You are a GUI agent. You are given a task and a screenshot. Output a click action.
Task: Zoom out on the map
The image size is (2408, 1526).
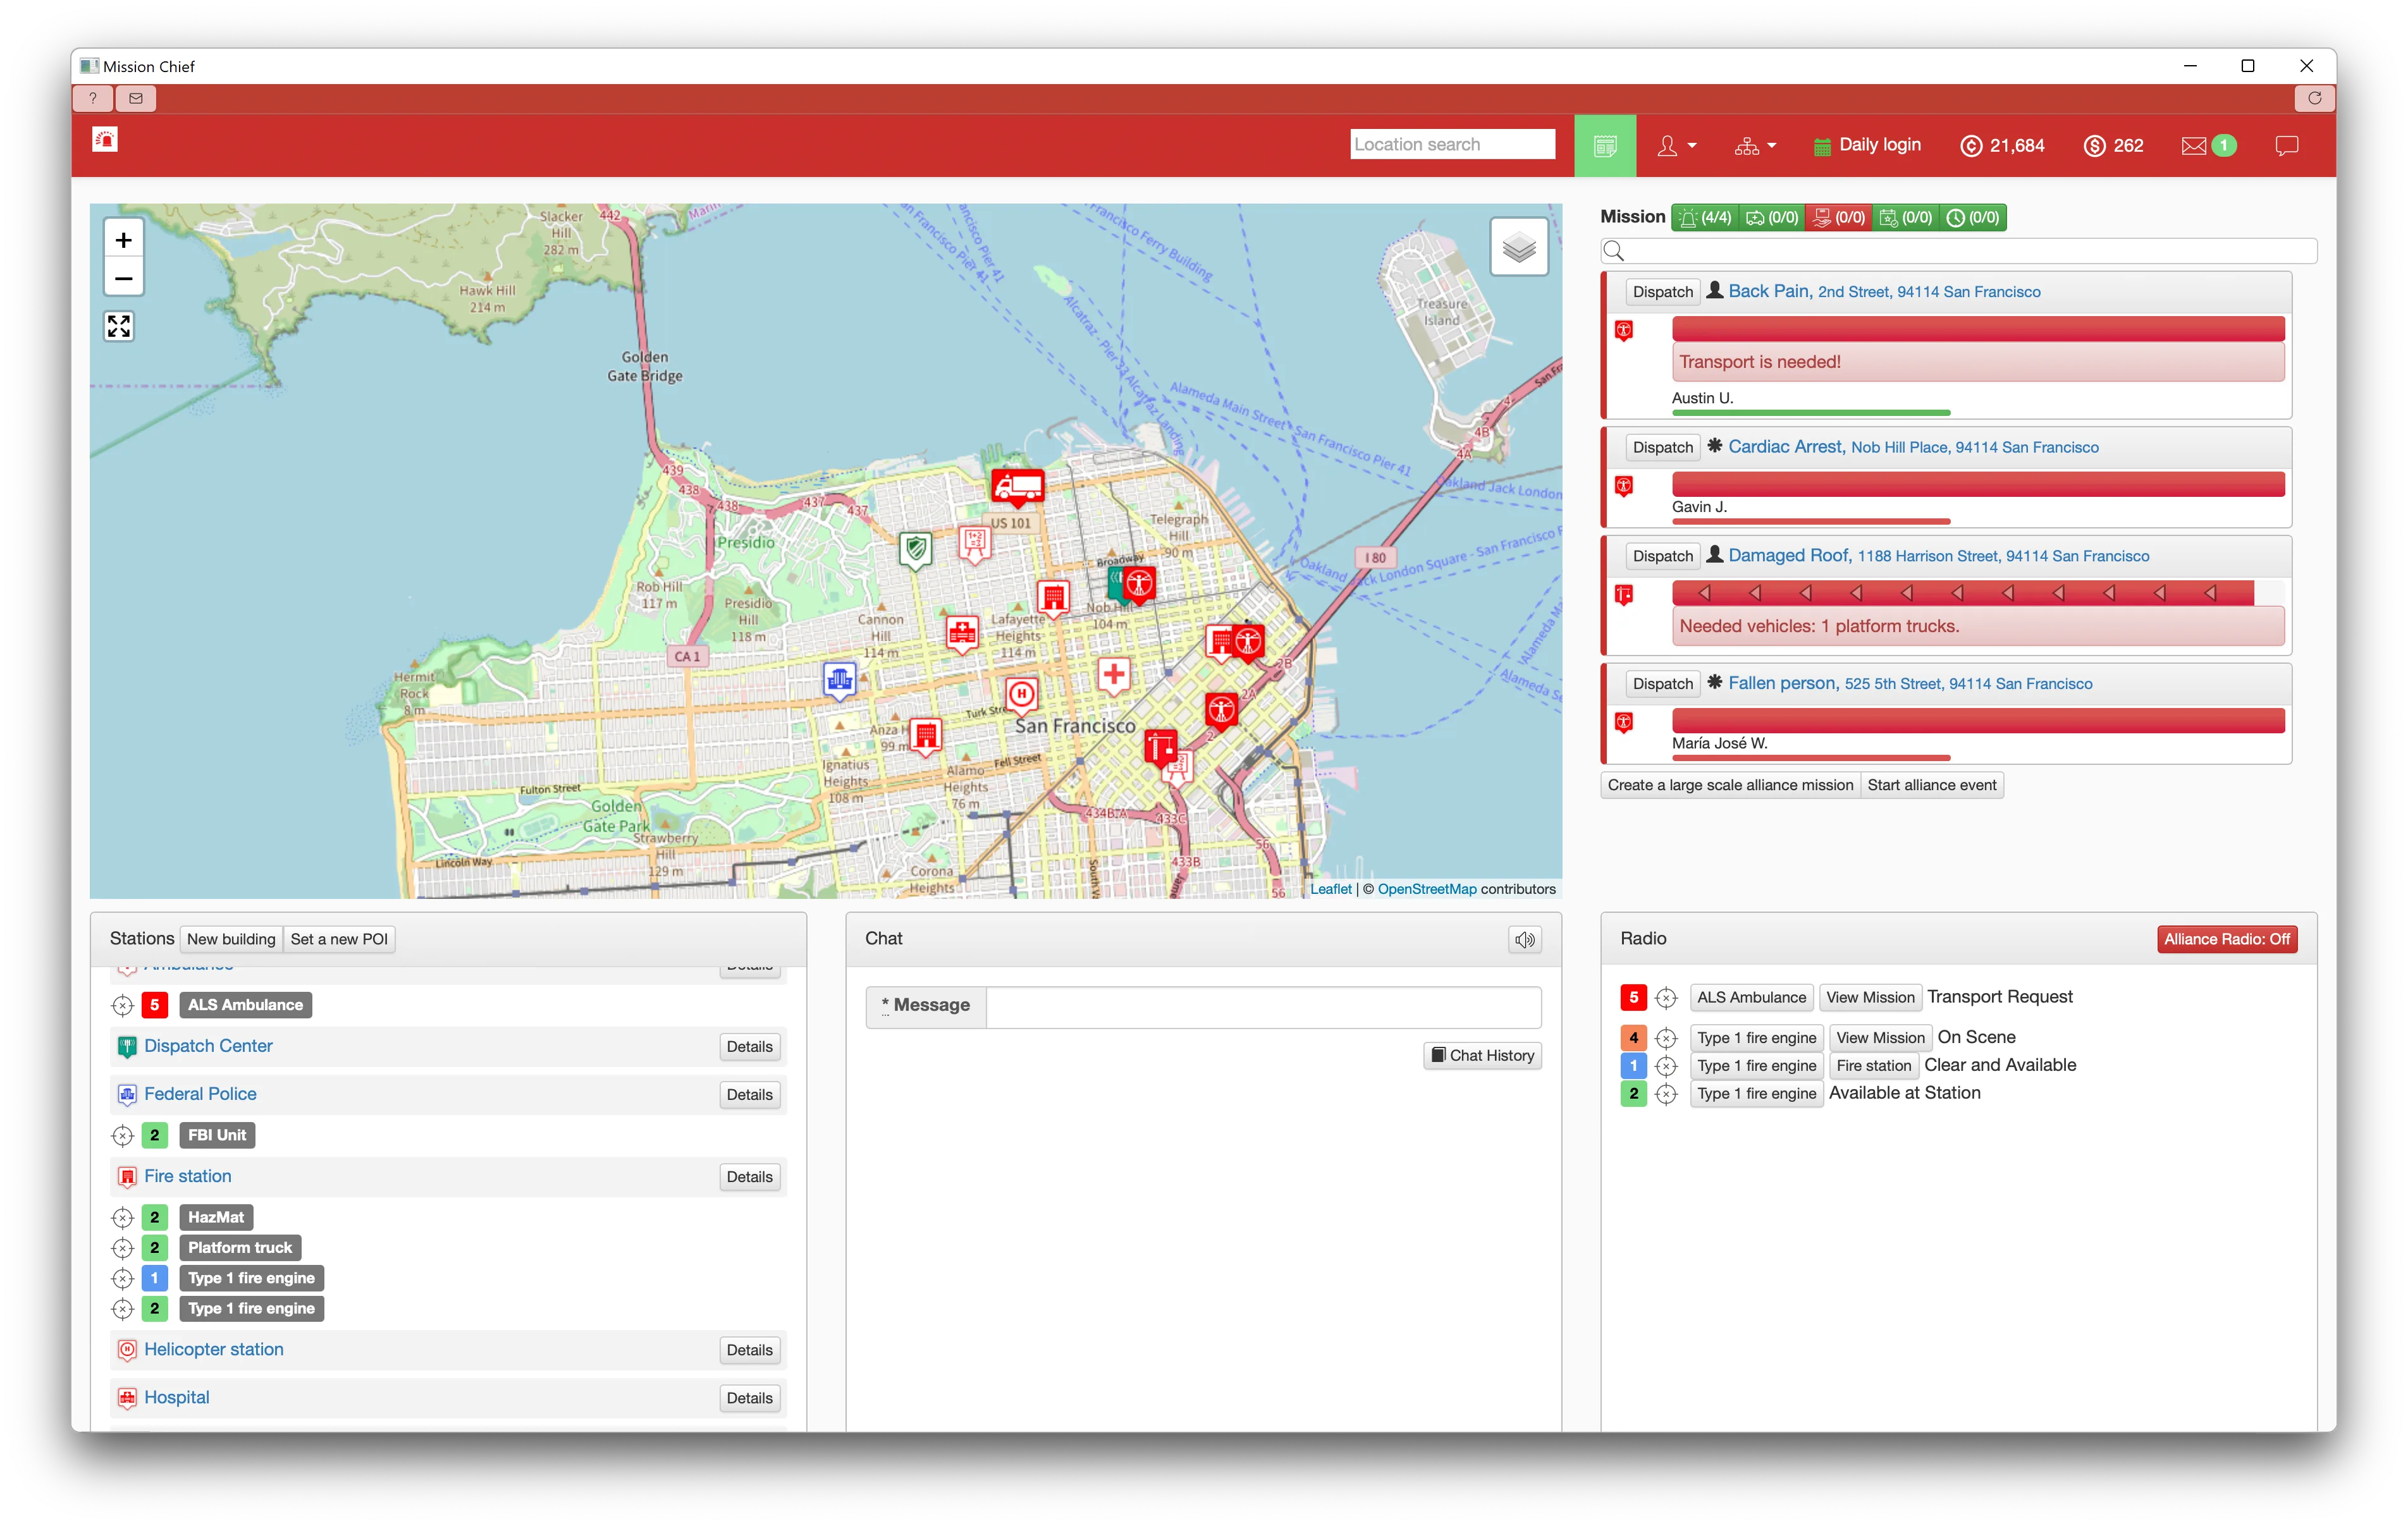(123, 278)
